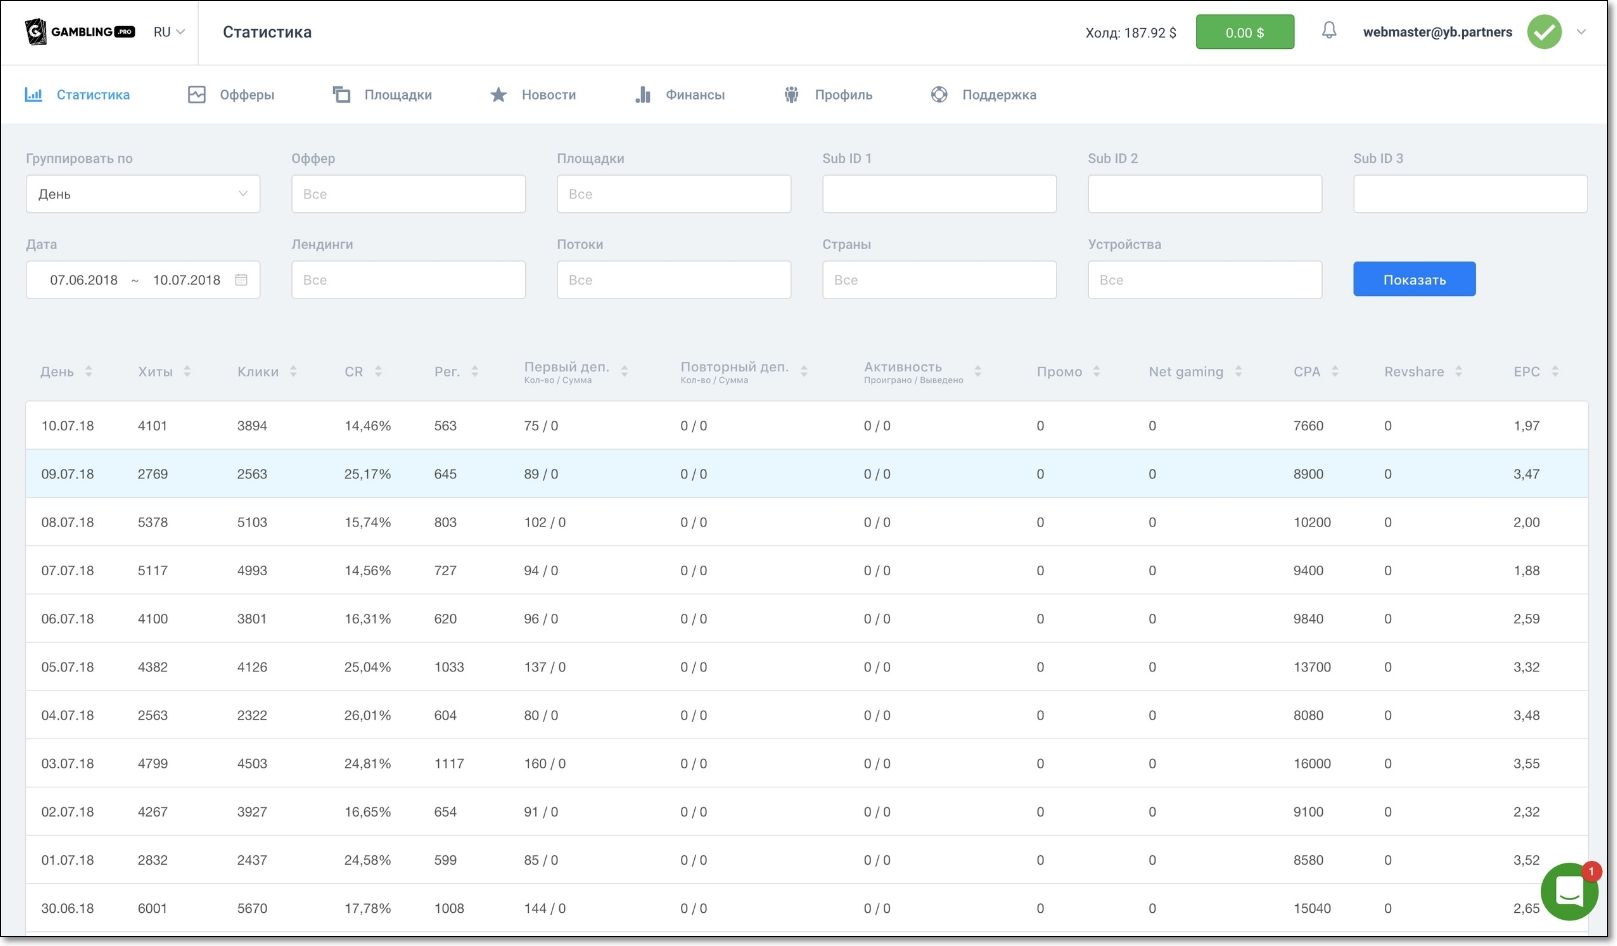The height and width of the screenshot is (946, 1617).
Task: Open Профиль section
Action: (x=828, y=95)
